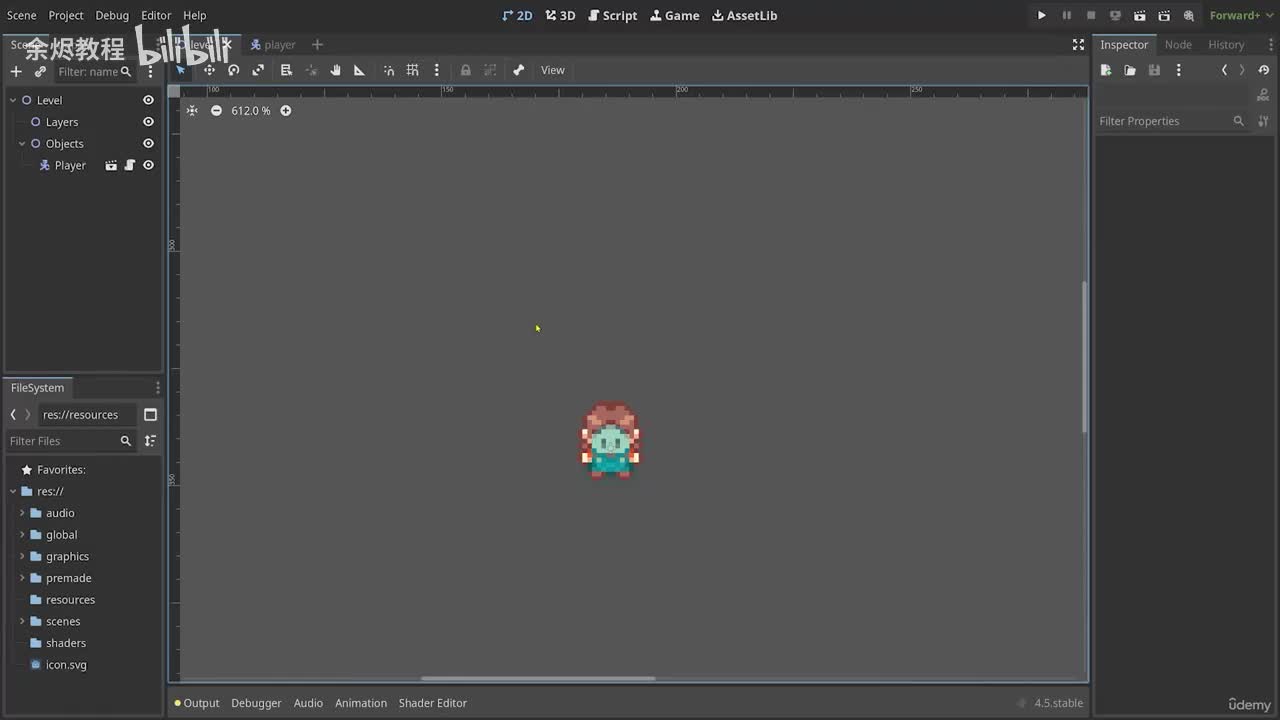Open the AssetLib workspace
This screenshot has height=720, width=1280.
coord(744,15)
